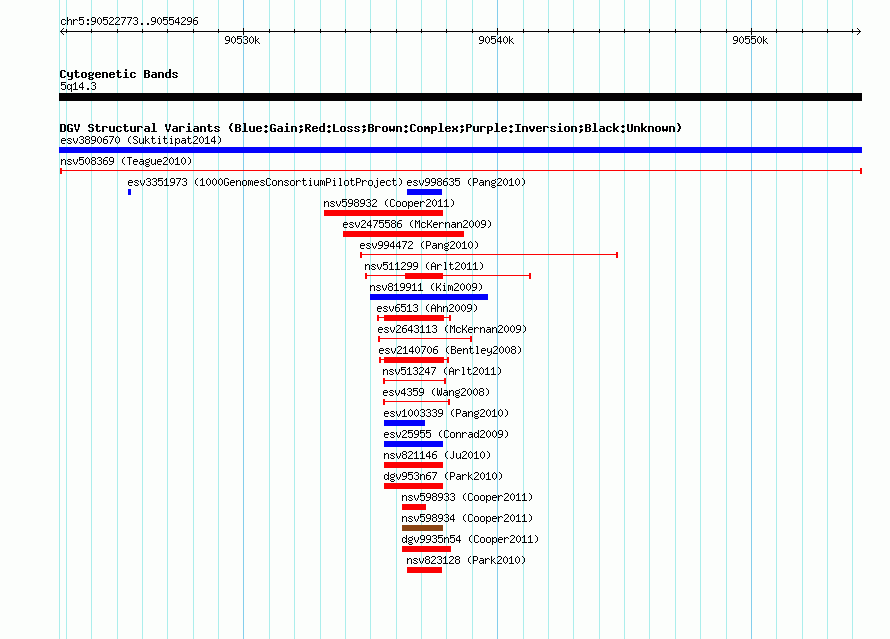This screenshot has width=890, height=639.
Task: Open variant label esv25955 (Conrad2009)
Action: (446, 434)
